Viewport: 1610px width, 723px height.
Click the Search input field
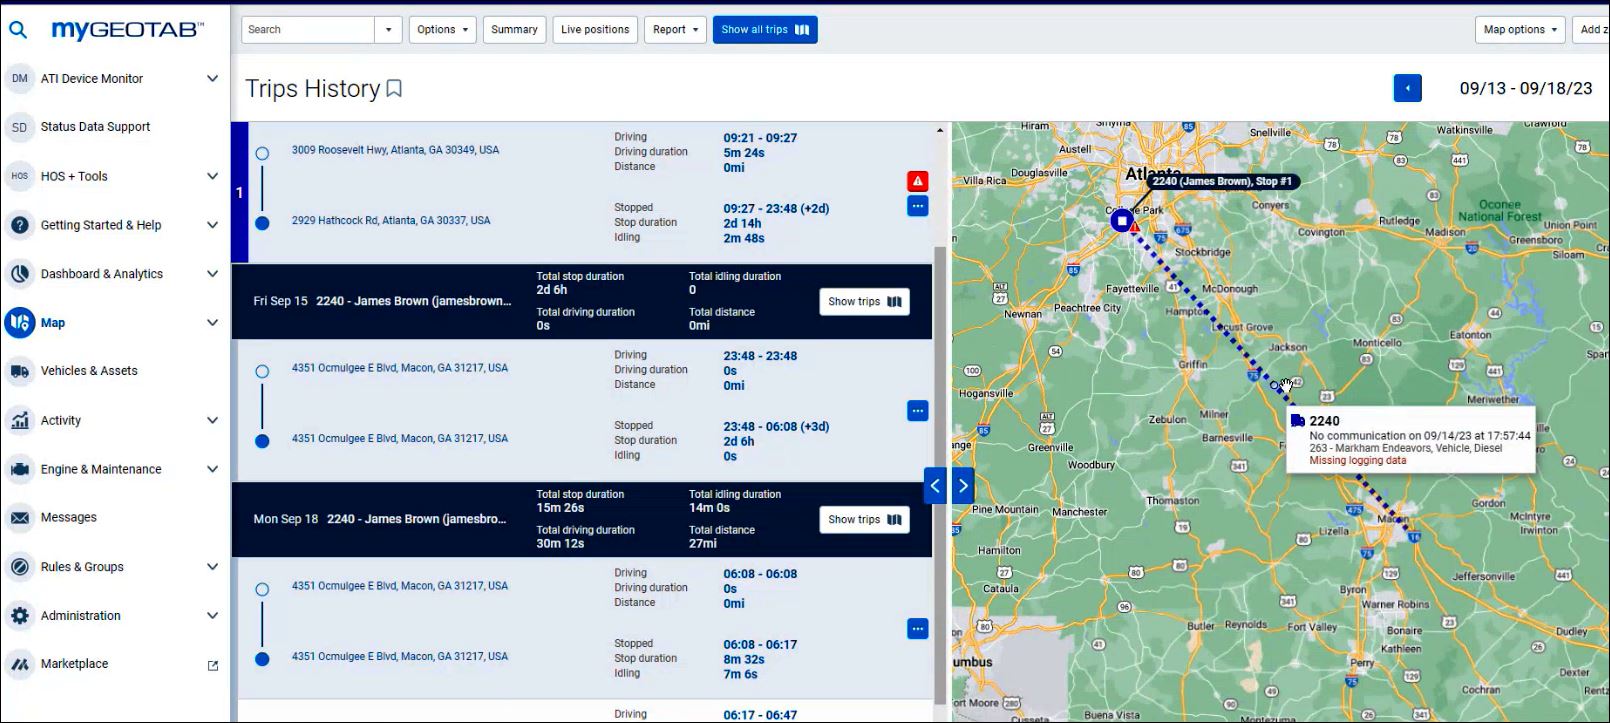[x=308, y=30]
